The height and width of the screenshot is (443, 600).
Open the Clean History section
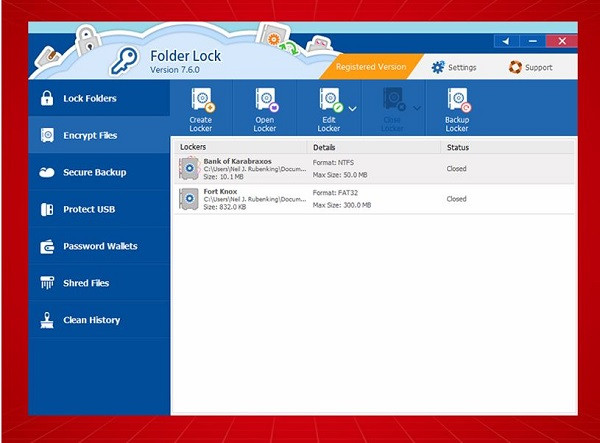click(x=99, y=320)
